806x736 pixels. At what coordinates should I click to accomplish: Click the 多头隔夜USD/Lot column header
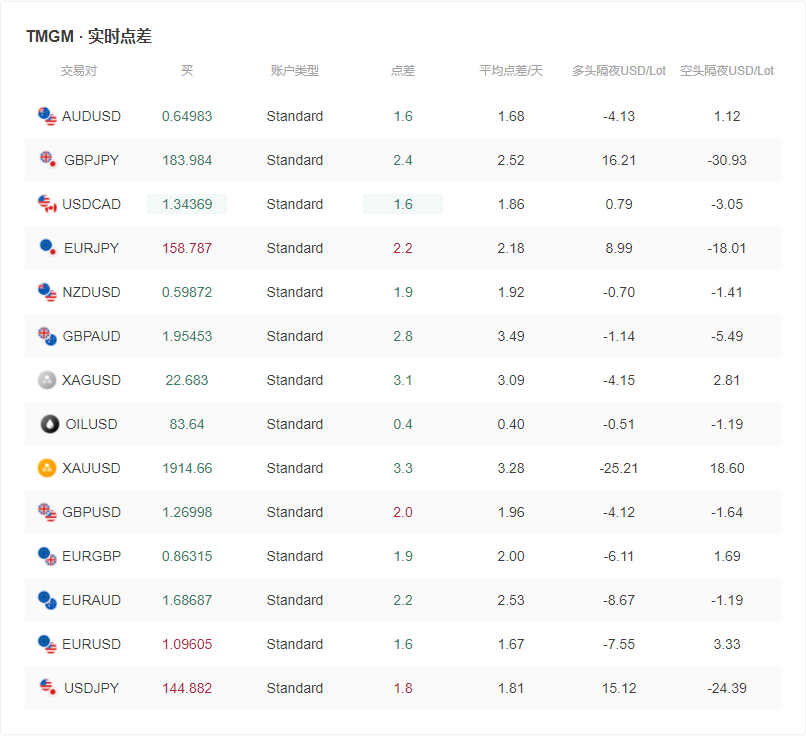point(619,71)
